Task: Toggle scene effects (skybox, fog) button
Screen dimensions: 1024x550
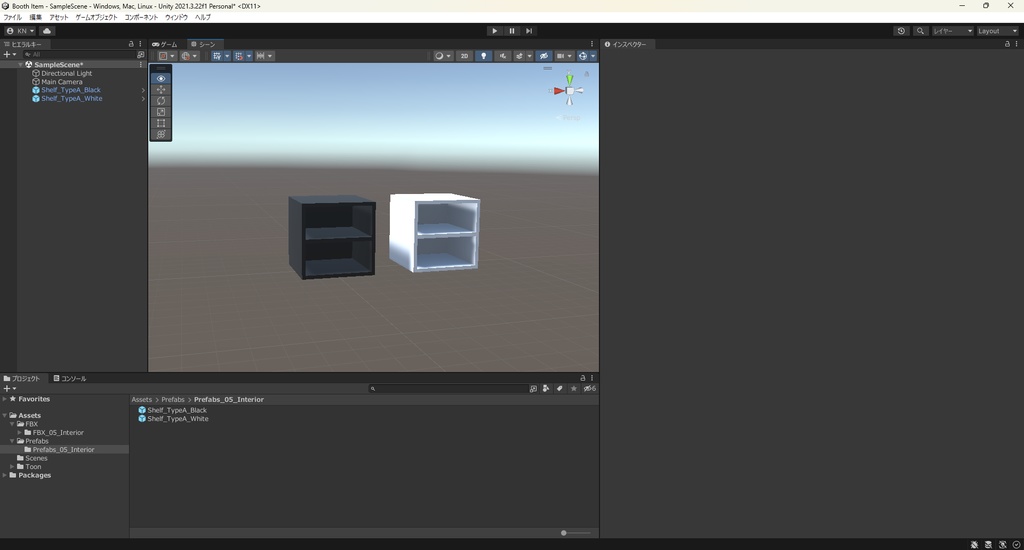Action: [519, 56]
